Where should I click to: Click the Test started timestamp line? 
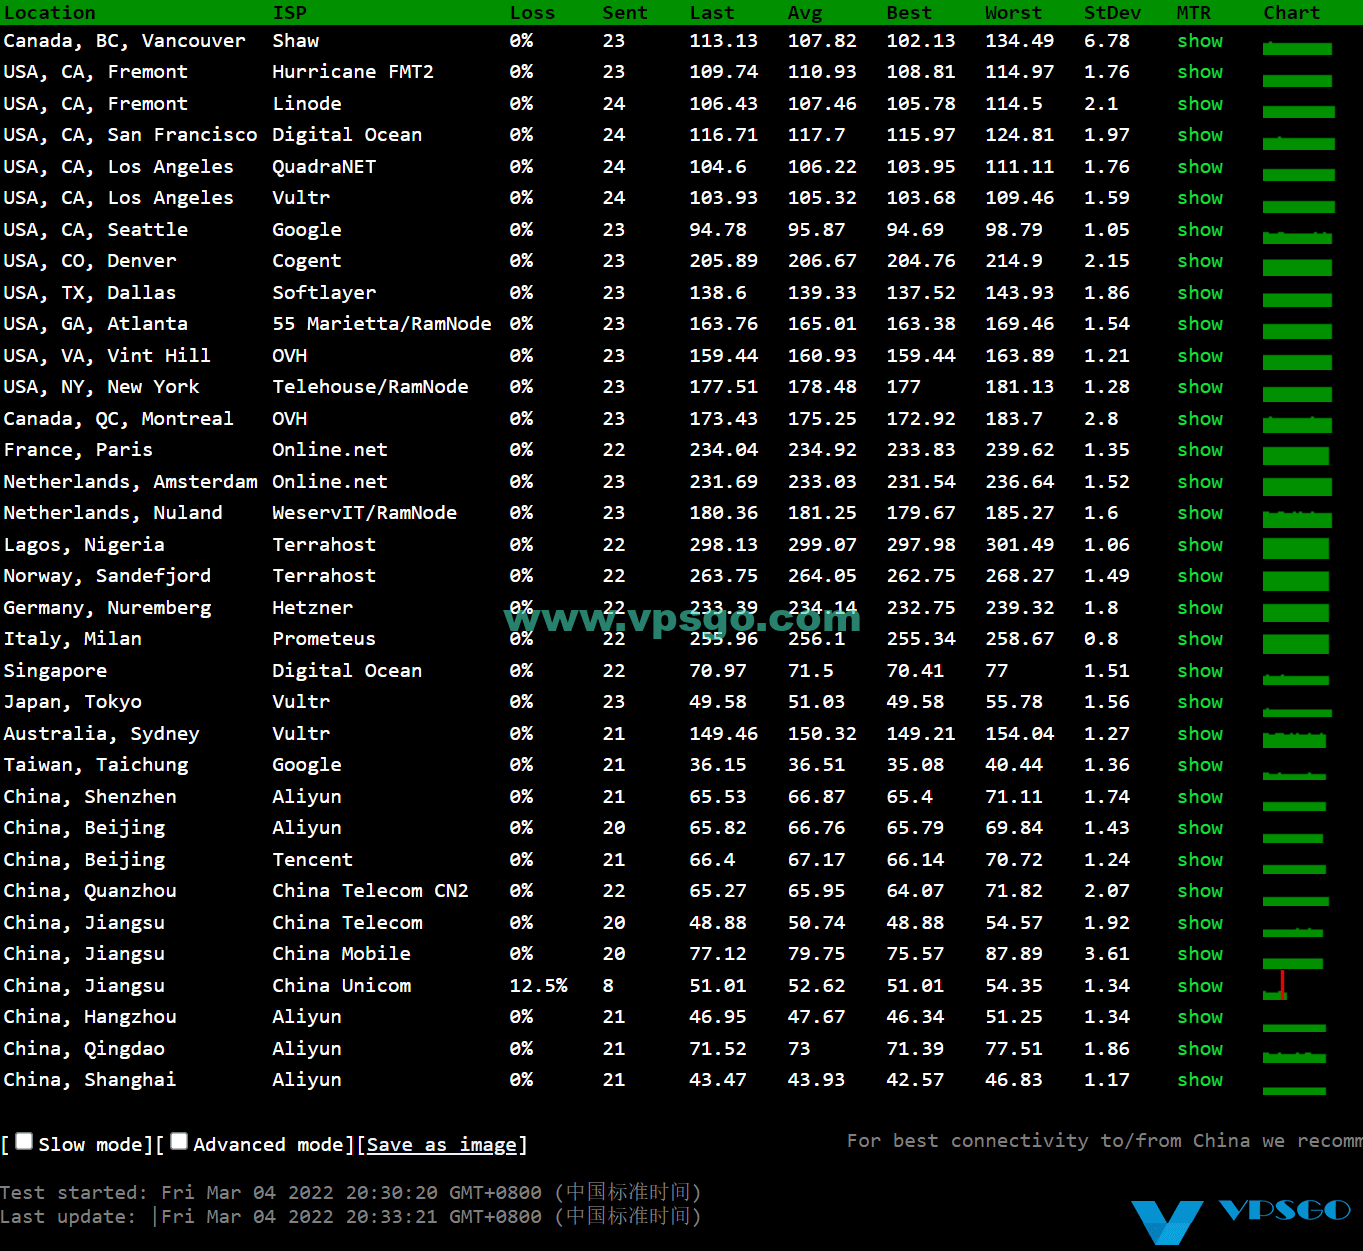pos(351,1192)
